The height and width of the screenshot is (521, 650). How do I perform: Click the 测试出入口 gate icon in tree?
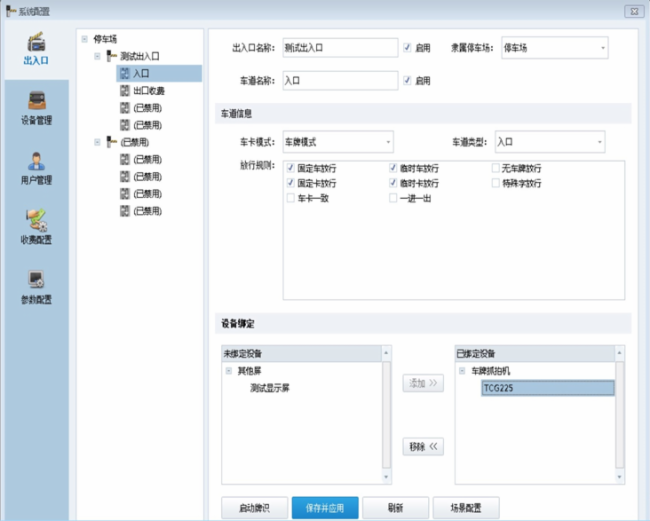[x=110, y=56]
